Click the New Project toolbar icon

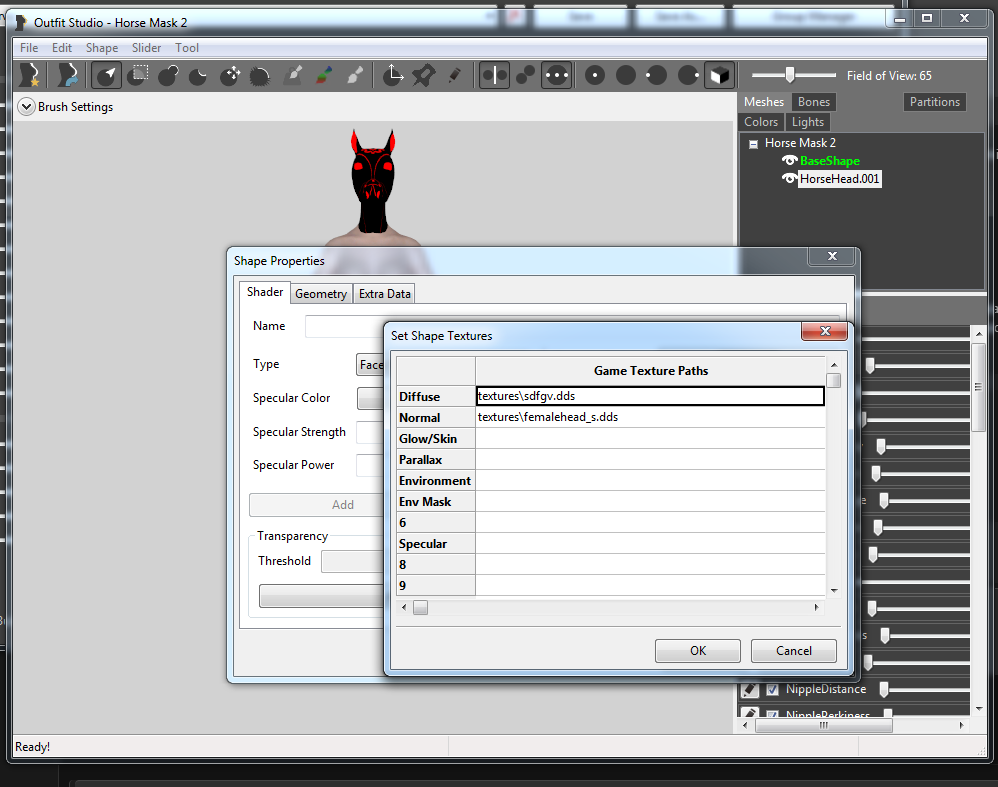pos(29,75)
